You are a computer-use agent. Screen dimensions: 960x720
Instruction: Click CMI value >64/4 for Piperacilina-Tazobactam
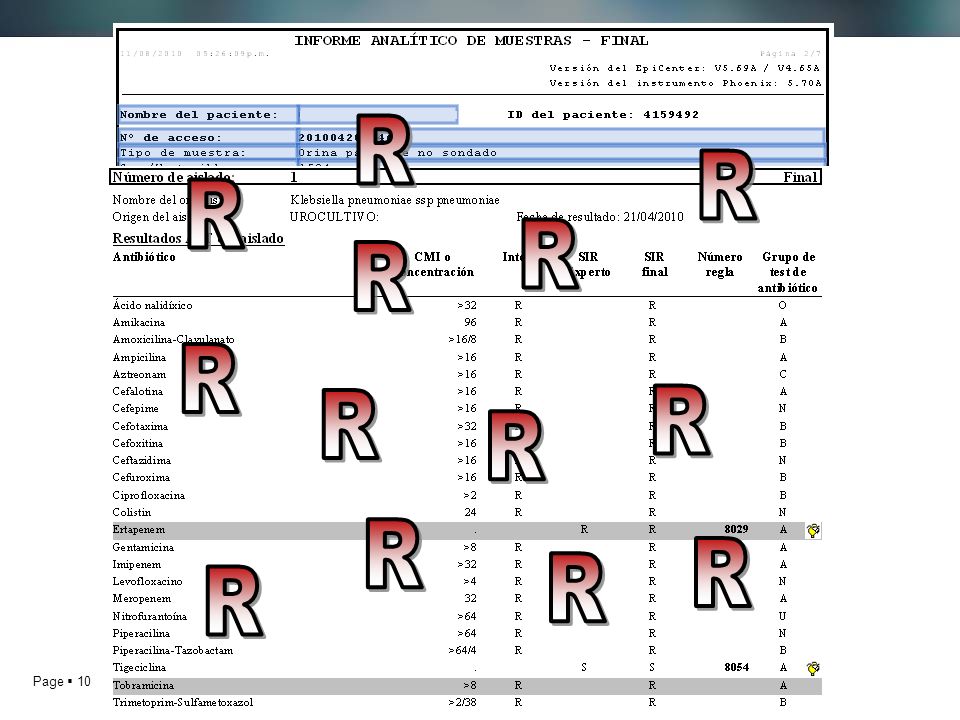[x=463, y=650]
